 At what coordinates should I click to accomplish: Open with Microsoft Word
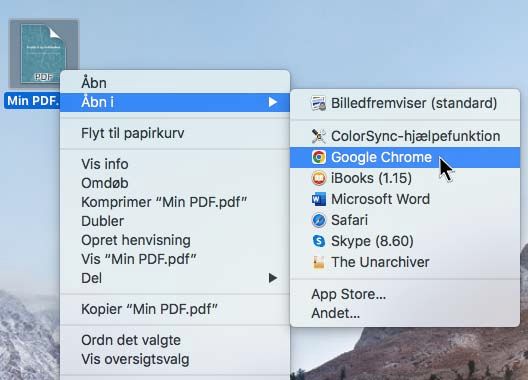tap(405, 199)
